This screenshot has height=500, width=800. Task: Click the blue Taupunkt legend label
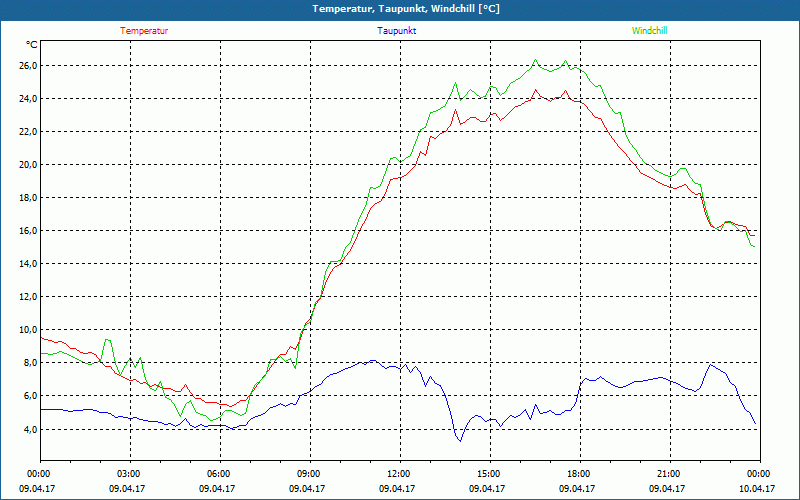coord(397,31)
